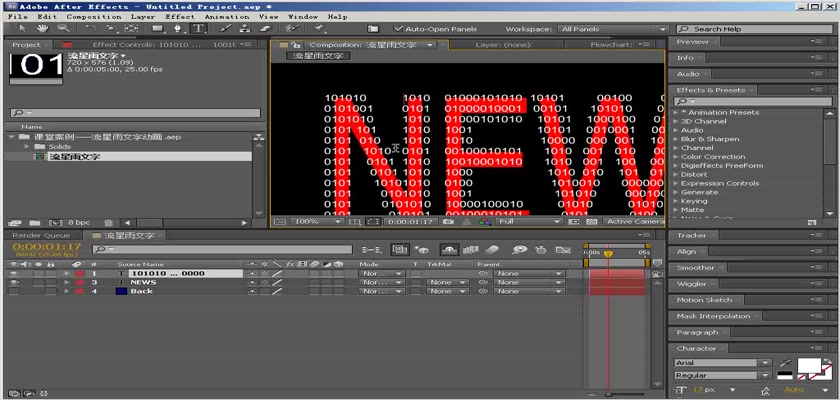Select the Zoom magnifier tool
The width and height of the screenshot is (840, 400).
tap(64, 28)
